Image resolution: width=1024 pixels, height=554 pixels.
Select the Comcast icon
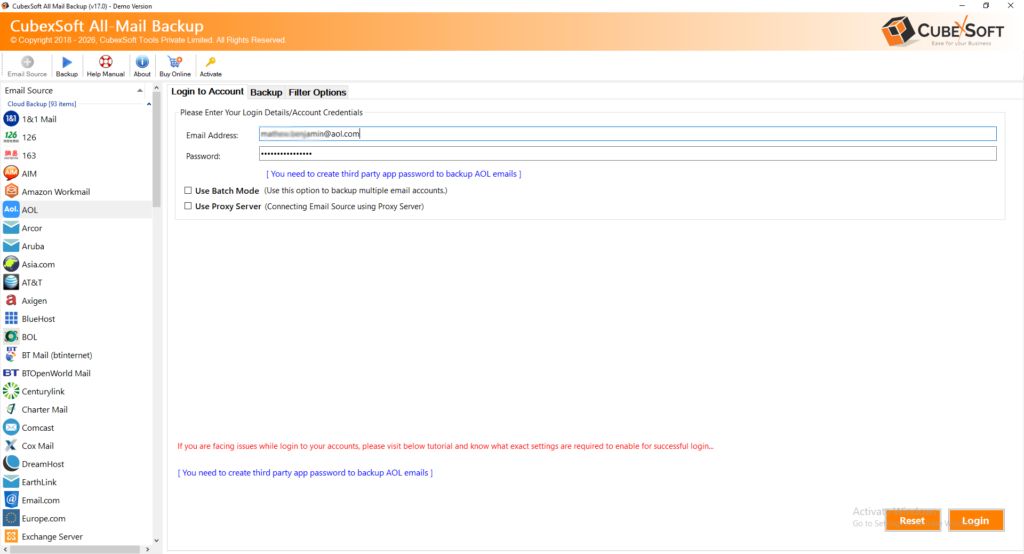pos(11,427)
